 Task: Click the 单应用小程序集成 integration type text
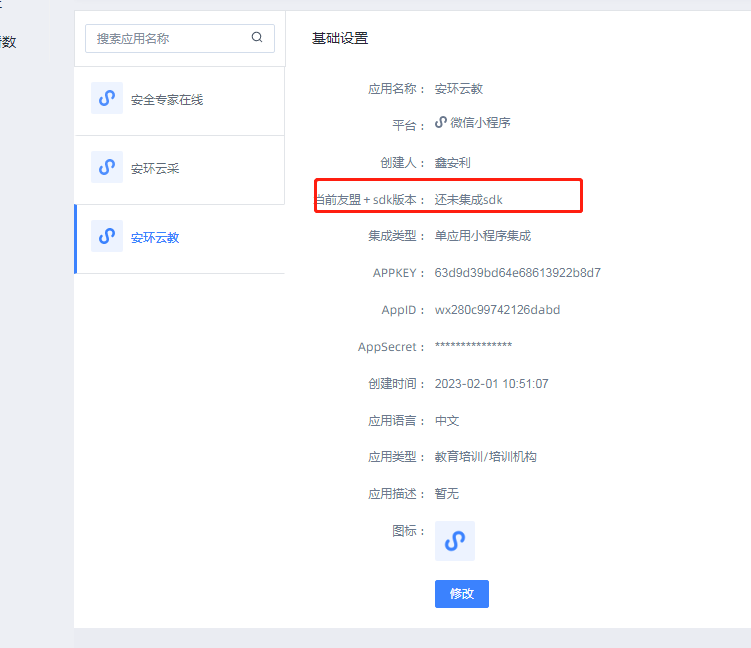pos(482,236)
